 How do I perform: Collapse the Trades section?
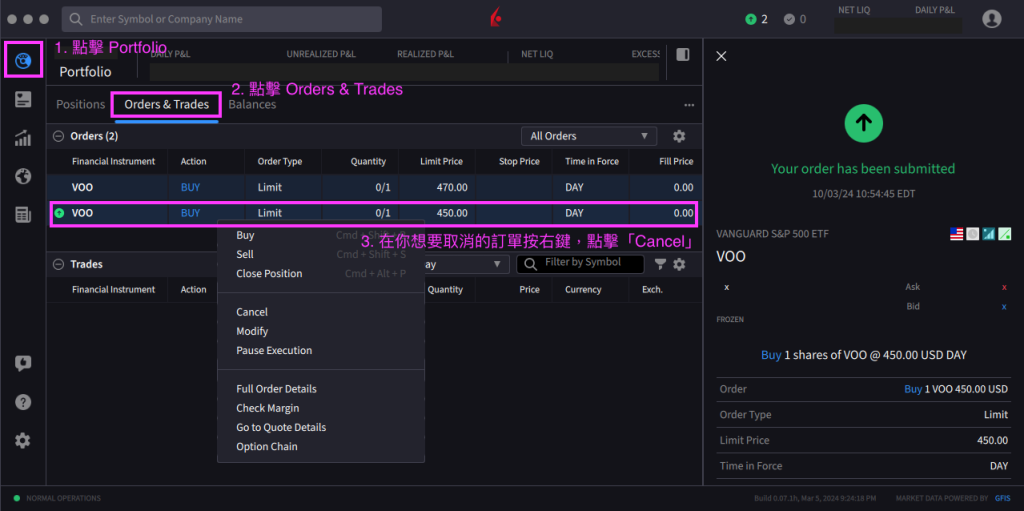point(59,264)
